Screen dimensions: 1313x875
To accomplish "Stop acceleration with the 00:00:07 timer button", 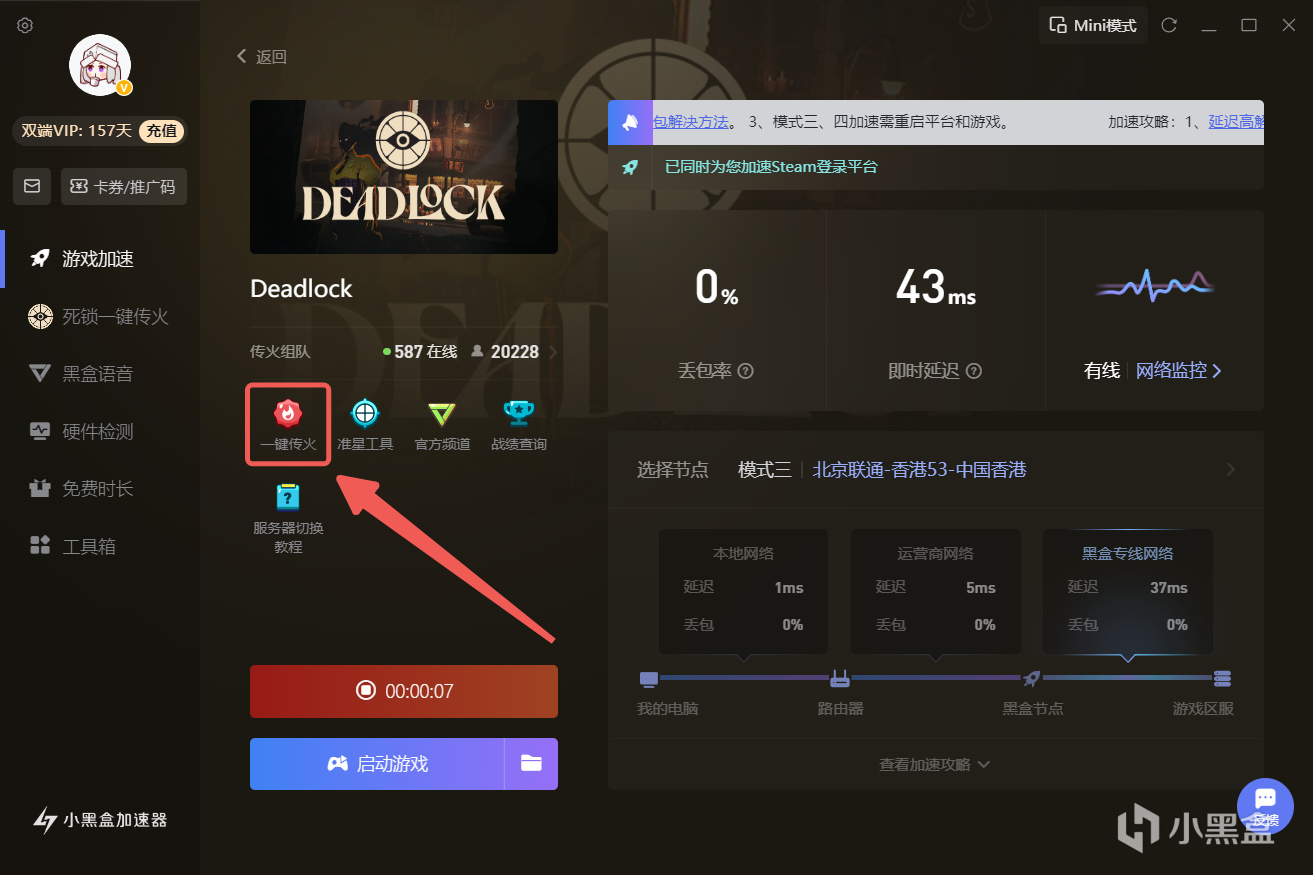I will (x=404, y=691).
